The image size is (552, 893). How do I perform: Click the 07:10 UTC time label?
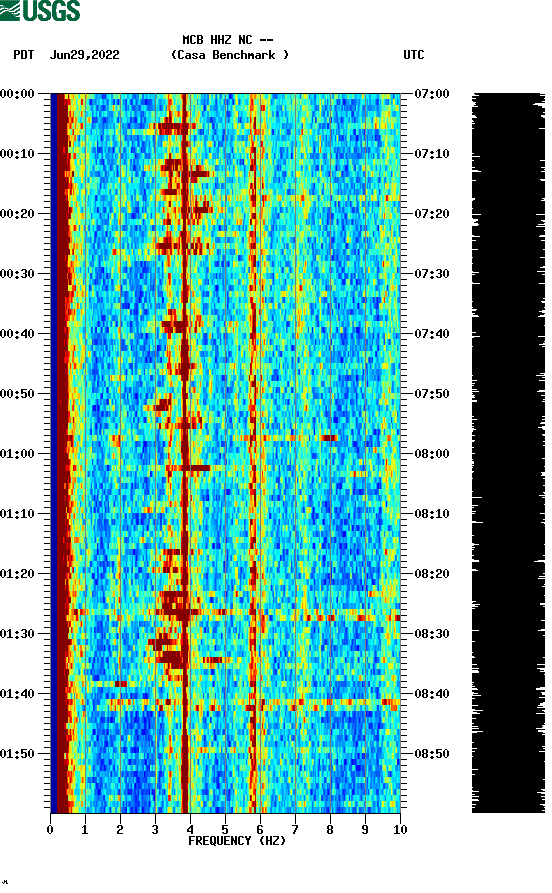click(432, 154)
